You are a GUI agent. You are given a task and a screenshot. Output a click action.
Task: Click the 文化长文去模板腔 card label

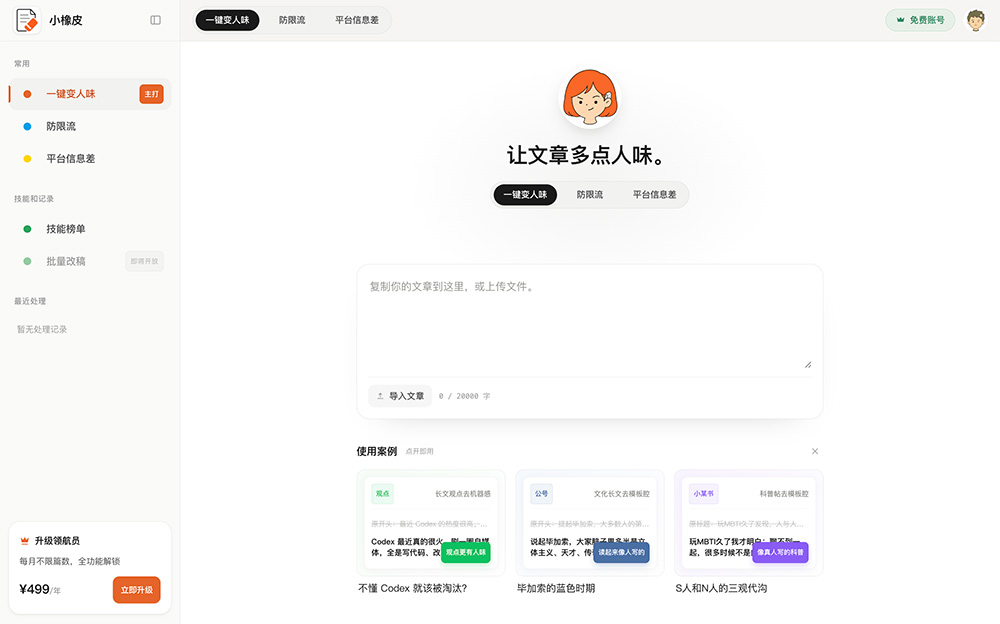[x=622, y=494]
